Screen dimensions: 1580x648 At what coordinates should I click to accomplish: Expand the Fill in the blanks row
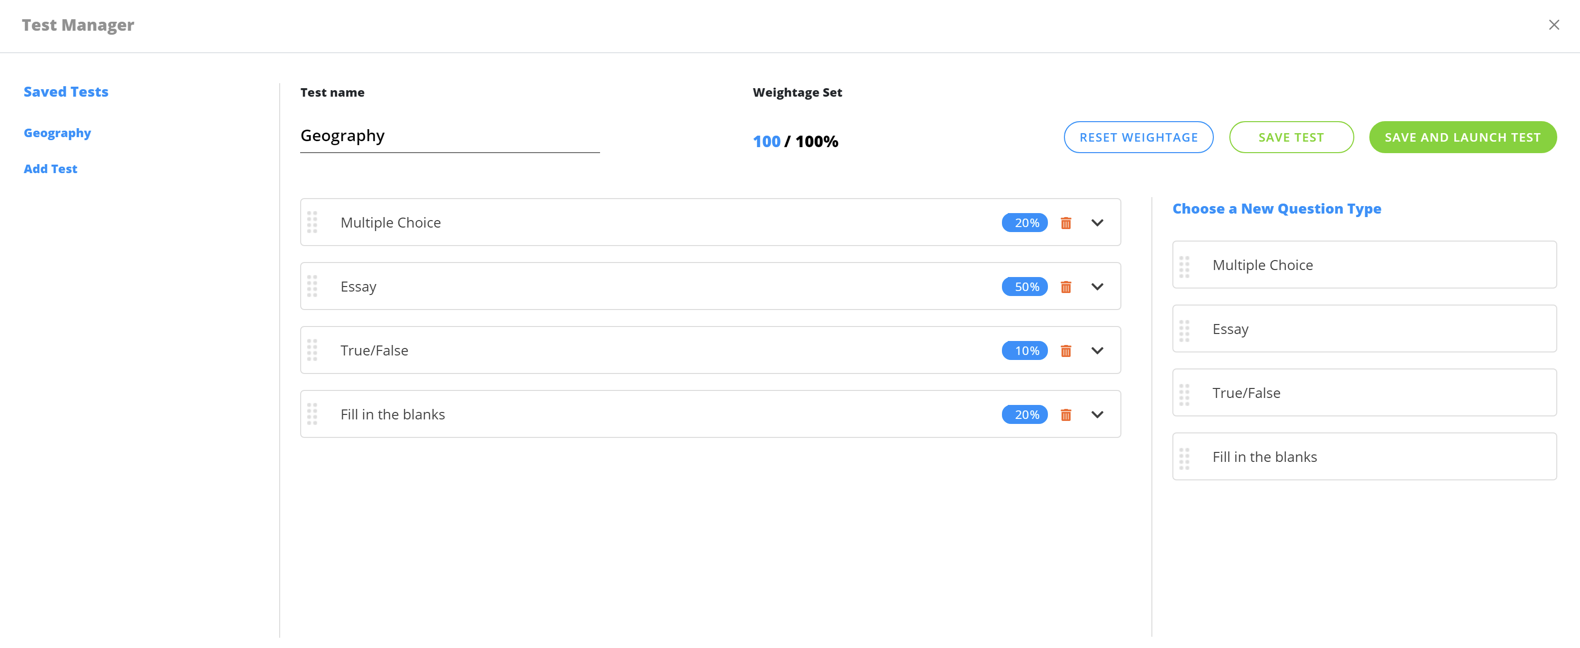1097,415
